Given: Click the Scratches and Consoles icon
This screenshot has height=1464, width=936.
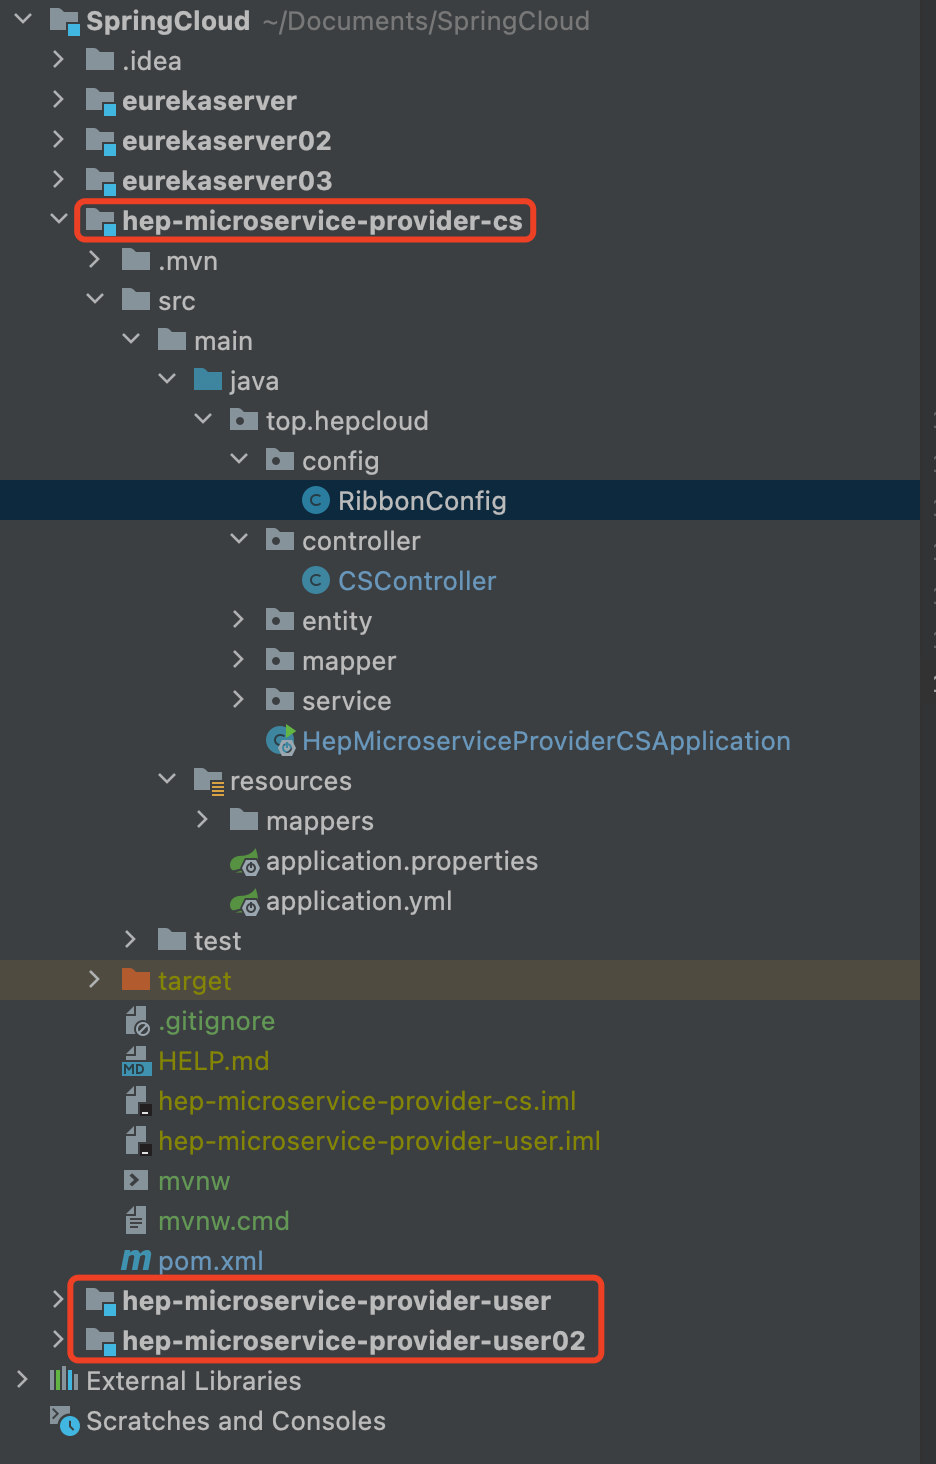Looking at the screenshot, I should 65,1421.
